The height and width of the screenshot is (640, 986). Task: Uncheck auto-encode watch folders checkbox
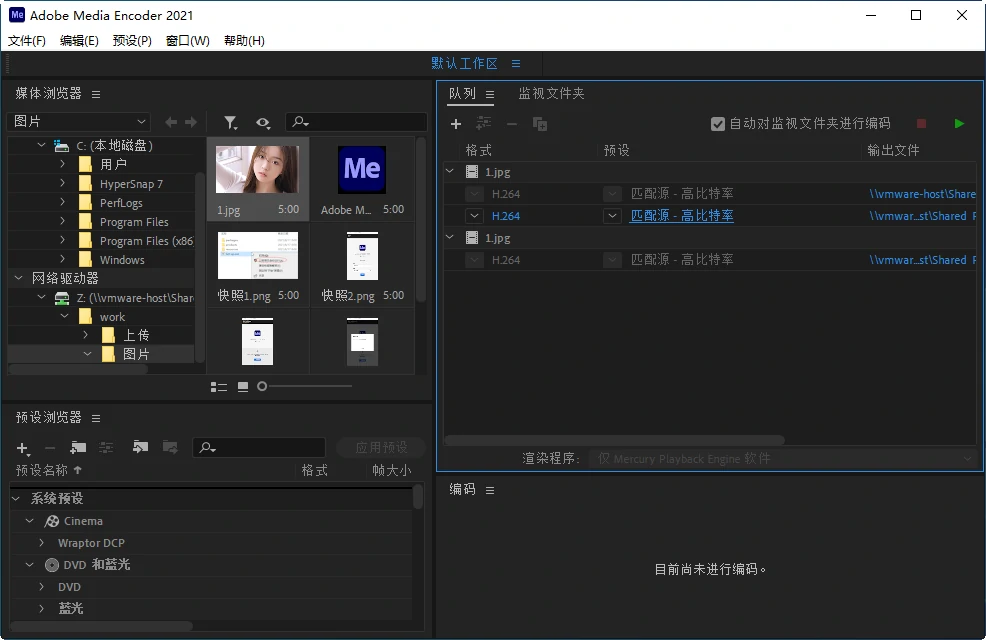[x=717, y=124]
